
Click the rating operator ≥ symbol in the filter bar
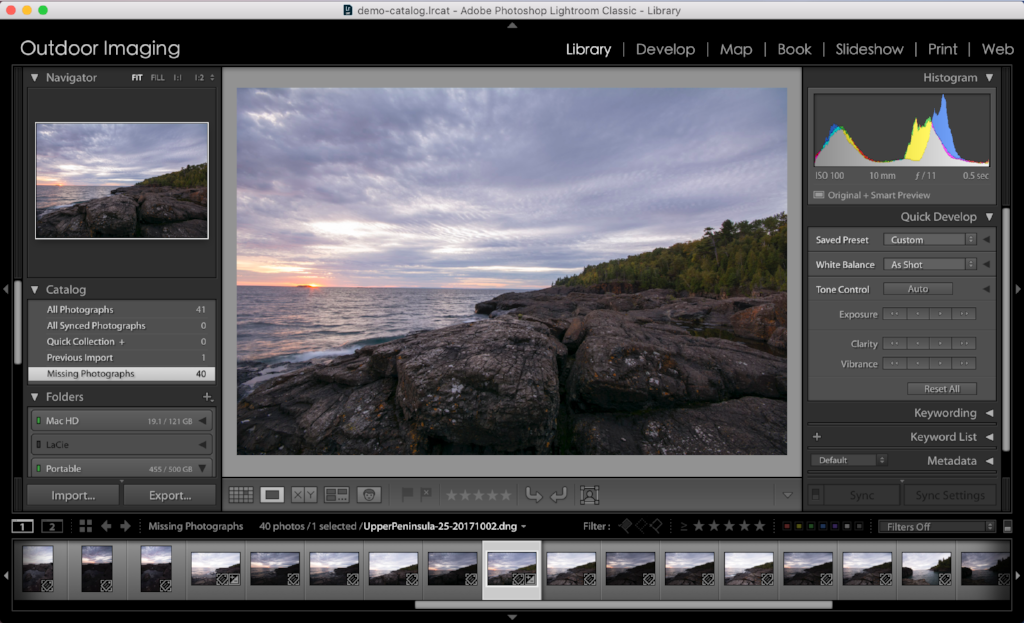[x=683, y=526]
